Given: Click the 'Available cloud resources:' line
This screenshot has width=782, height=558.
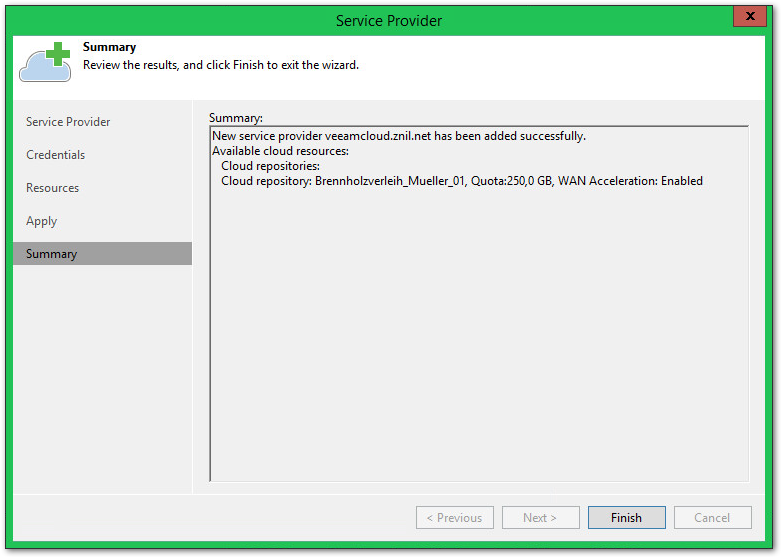Looking at the screenshot, I should click(x=280, y=151).
